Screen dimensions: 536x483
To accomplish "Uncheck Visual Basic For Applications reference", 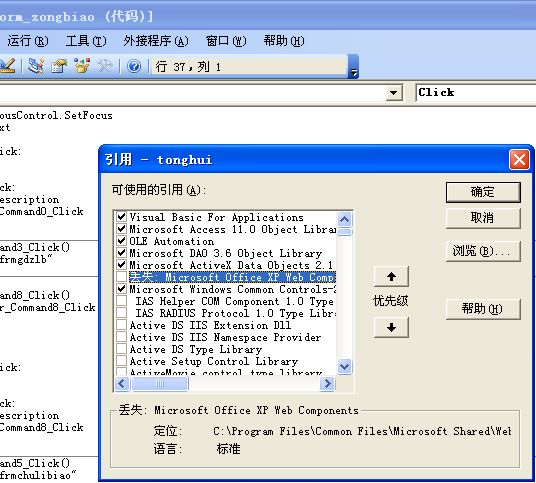I will 121,217.
